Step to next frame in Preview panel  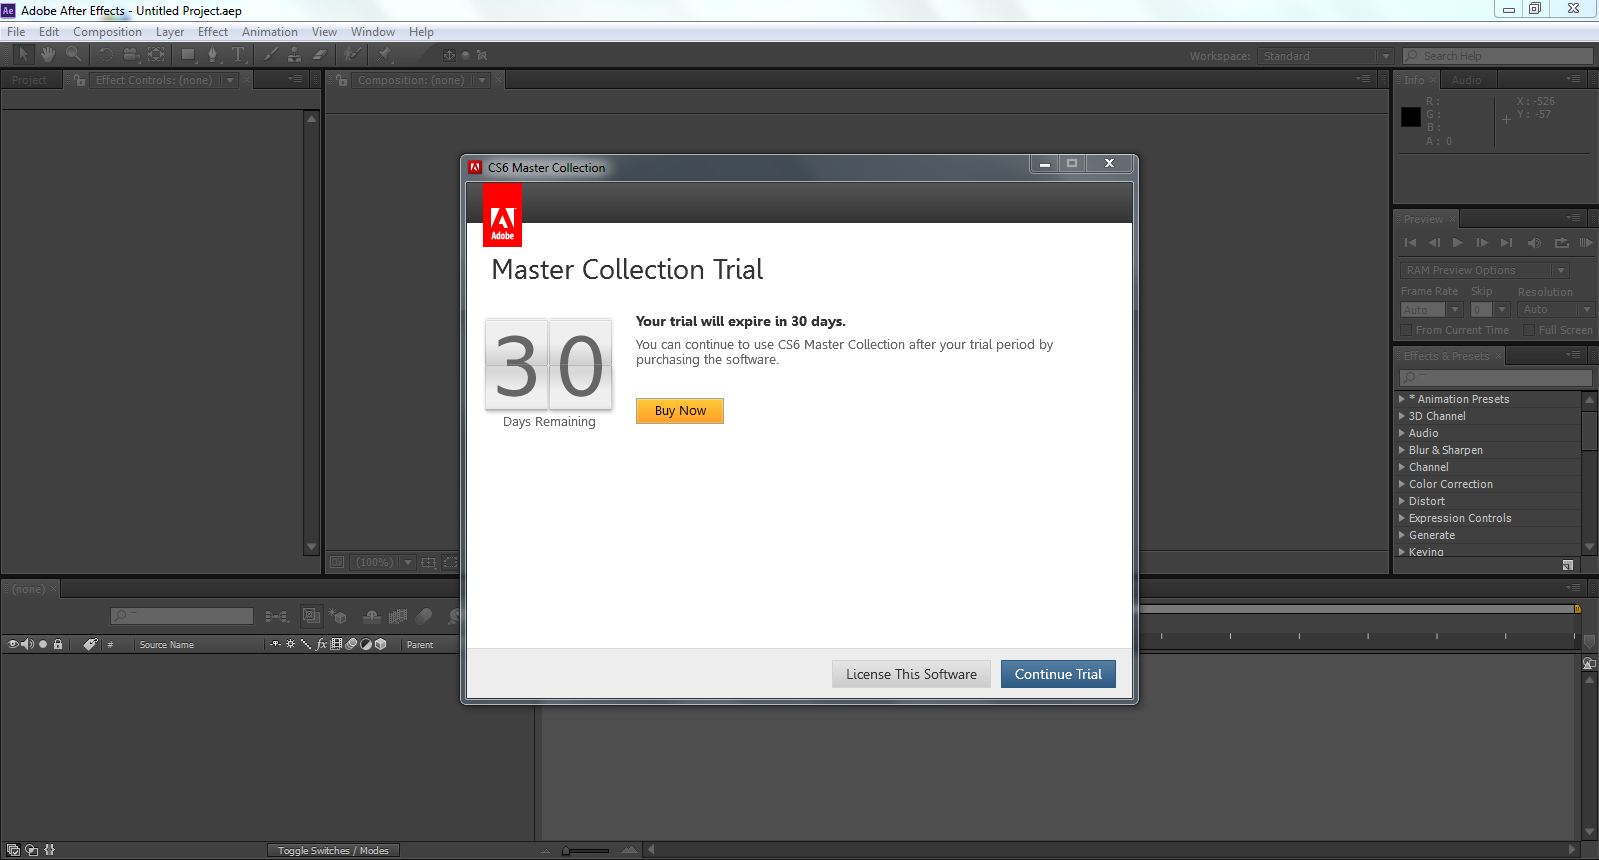click(1482, 243)
